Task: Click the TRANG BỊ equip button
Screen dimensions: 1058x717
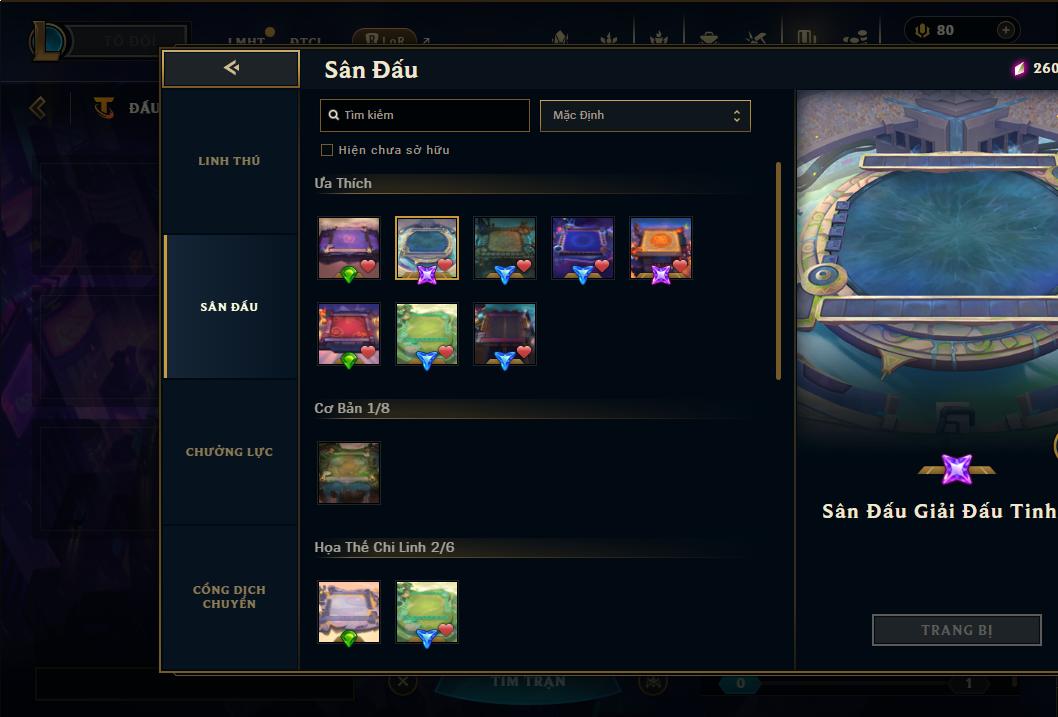Action: click(x=956, y=630)
